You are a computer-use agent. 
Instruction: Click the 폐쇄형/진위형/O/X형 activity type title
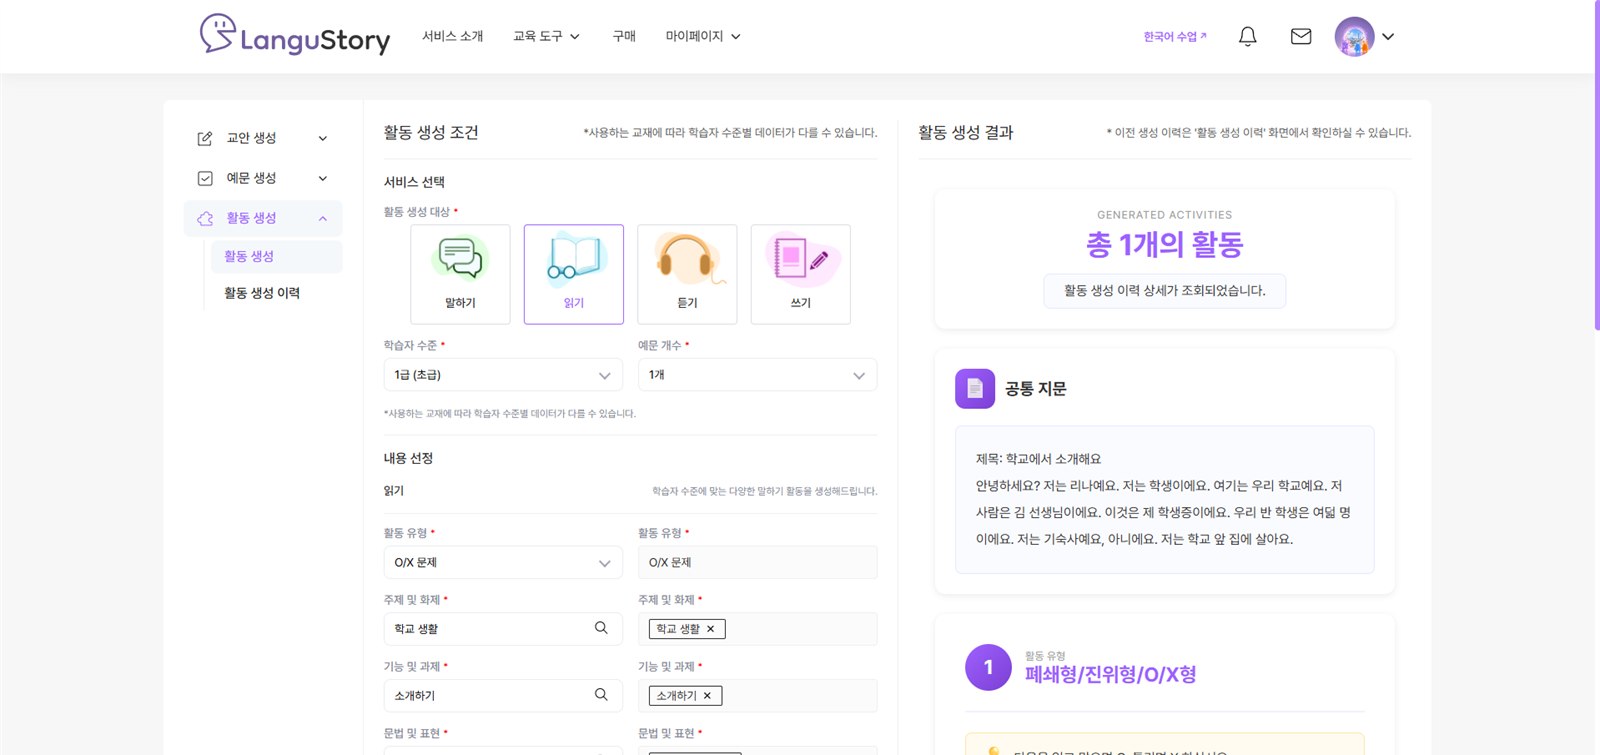pos(1110,674)
